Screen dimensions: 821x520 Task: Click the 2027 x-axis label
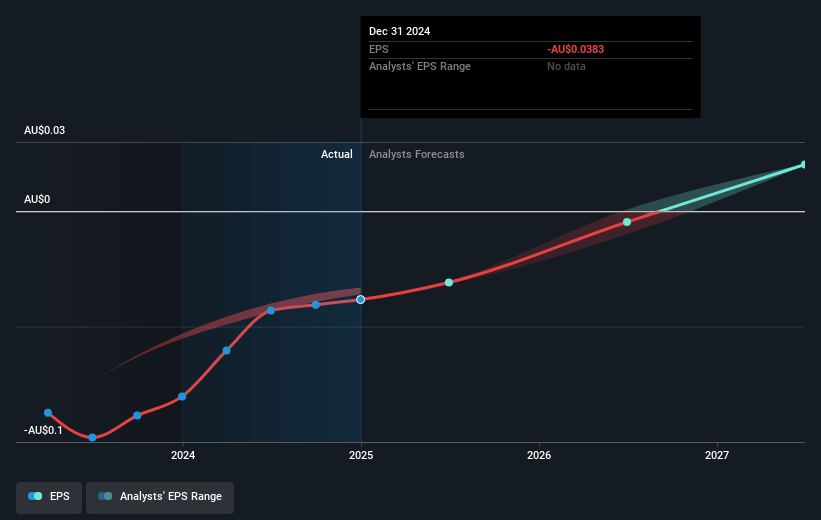pyautogui.click(x=717, y=456)
